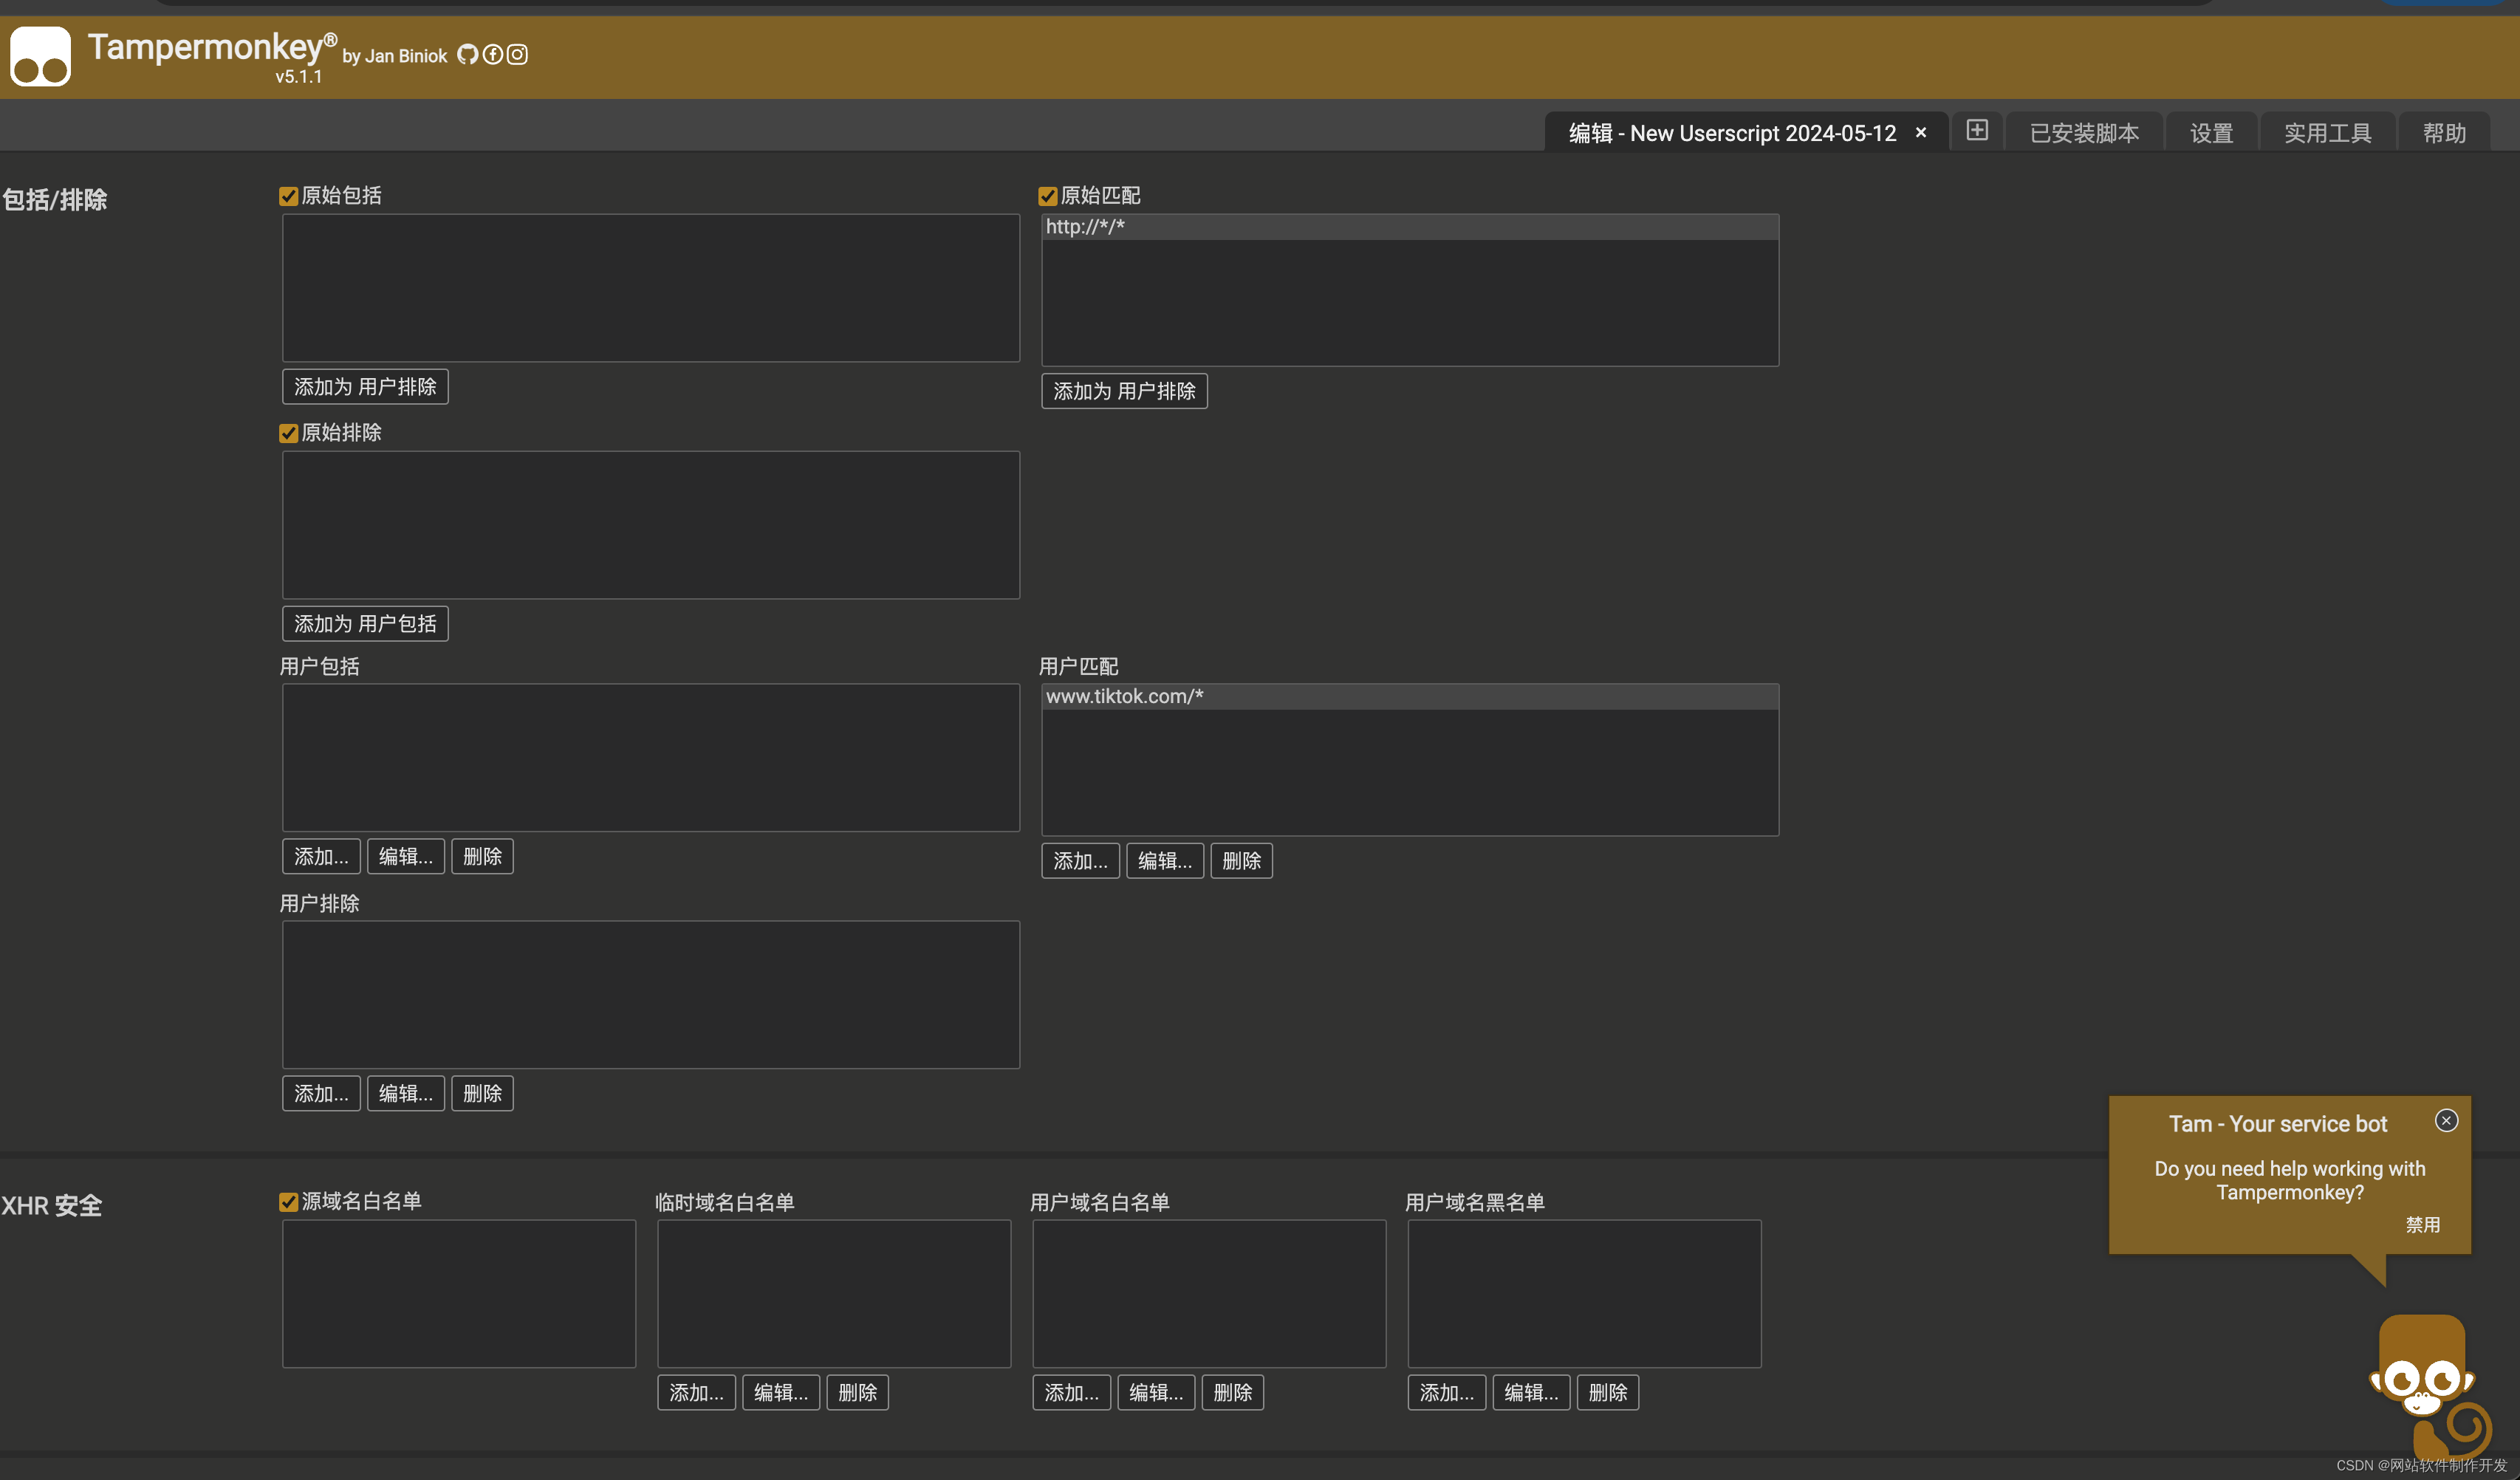2520x1480 pixels.
Task: Disable the 源域名白名单 checkbox
Action: pyautogui.click(x=289, y=1202)
